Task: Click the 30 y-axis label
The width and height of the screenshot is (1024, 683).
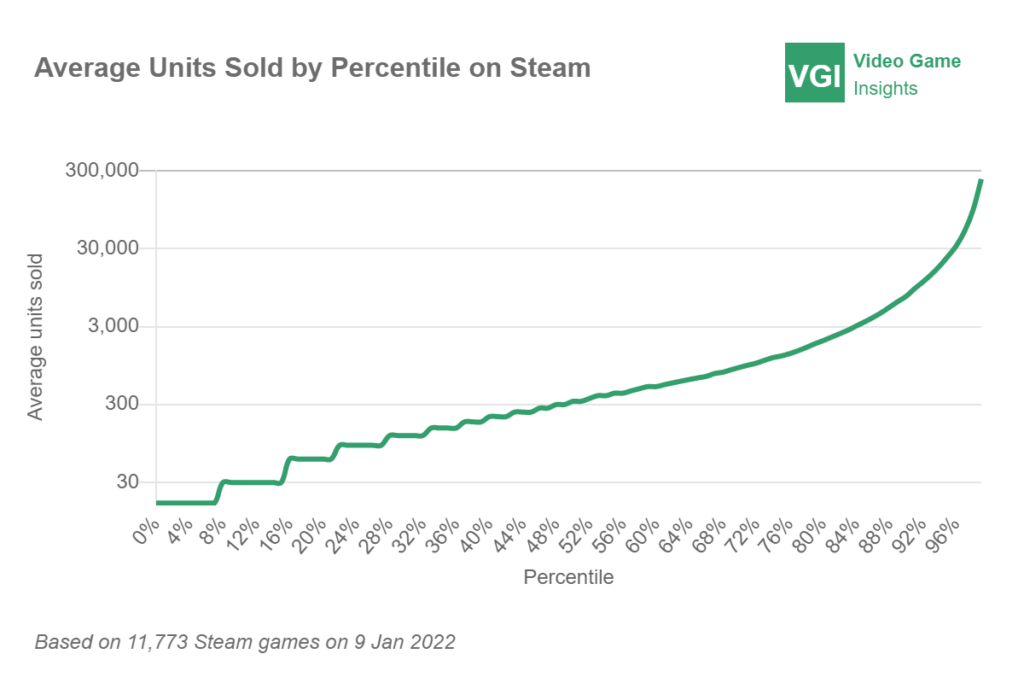Action: (125, 482)
